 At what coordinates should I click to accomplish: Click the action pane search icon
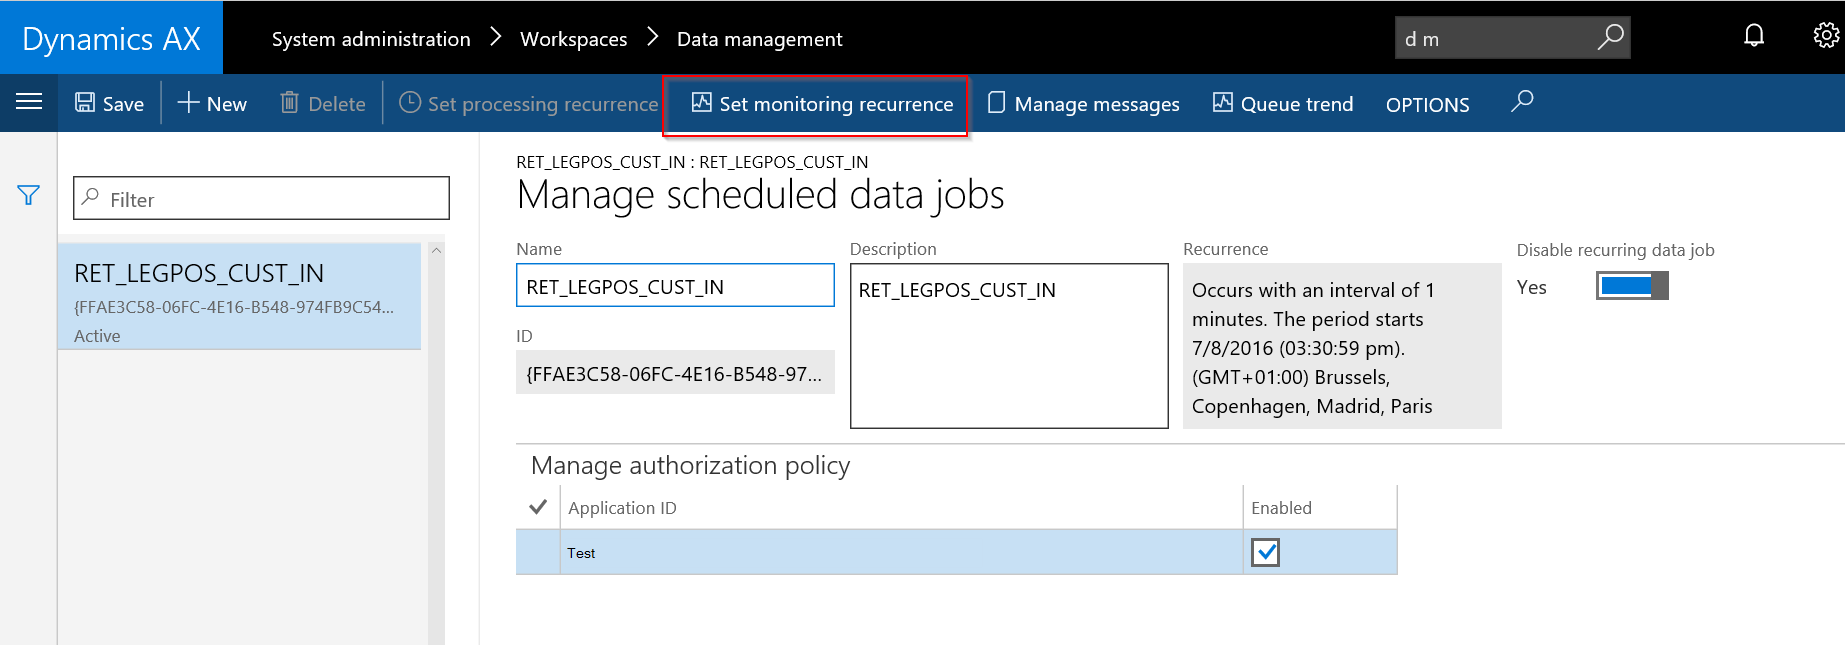(x=1522, y=102)
